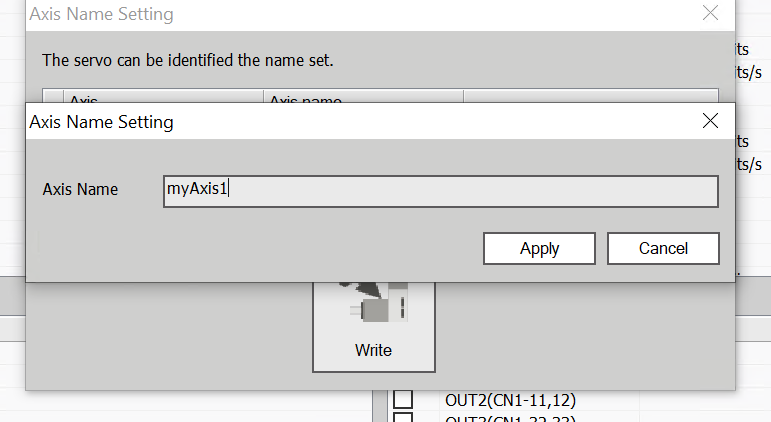Tick the OUT2(CN1-11,12) checkbox

[x=403, y=400]
